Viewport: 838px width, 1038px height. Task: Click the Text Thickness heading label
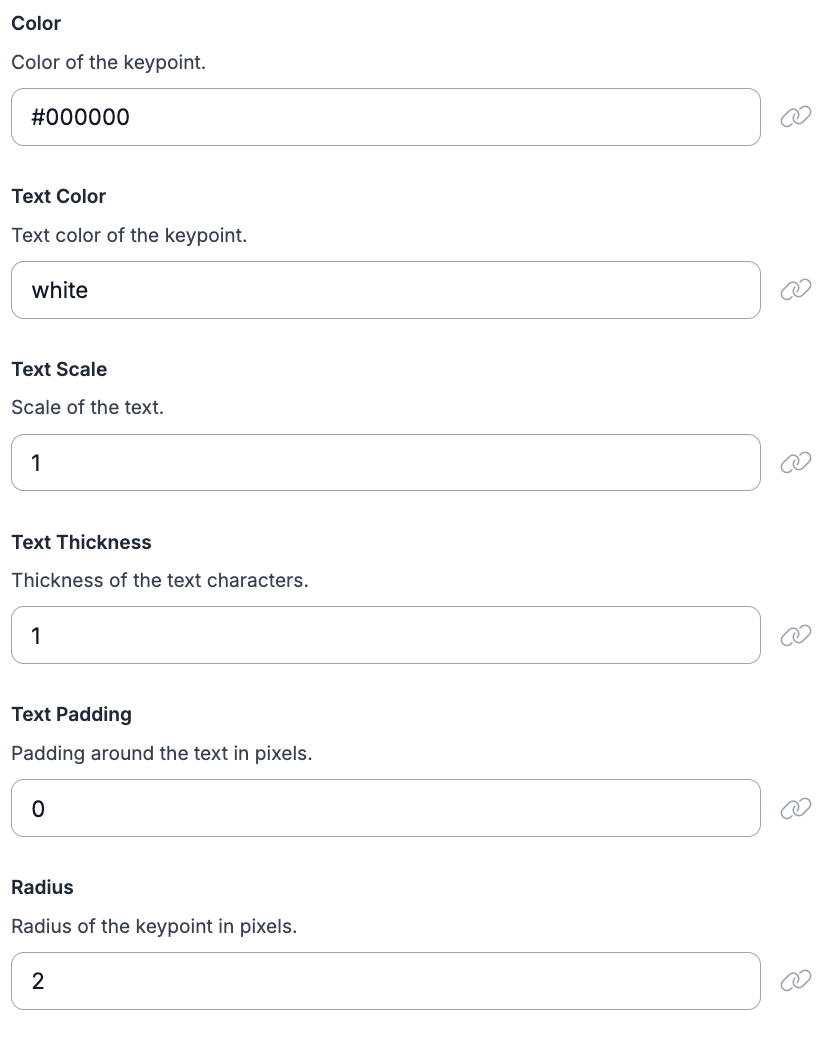pos(81,542)
